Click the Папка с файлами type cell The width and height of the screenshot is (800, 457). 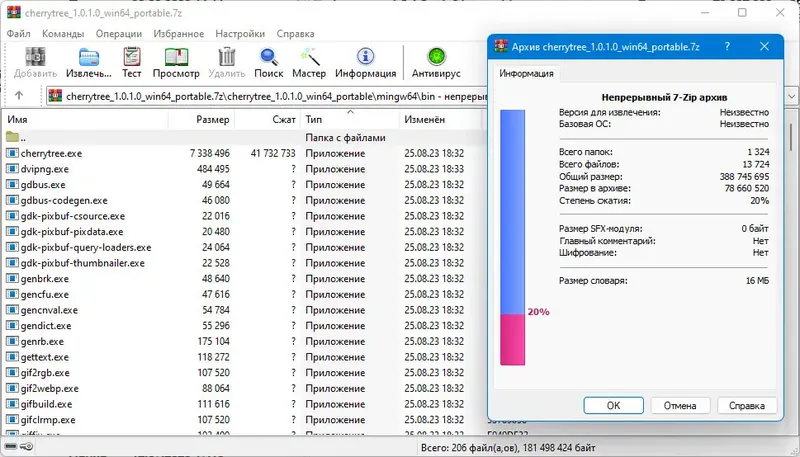[x=345, y=138]
